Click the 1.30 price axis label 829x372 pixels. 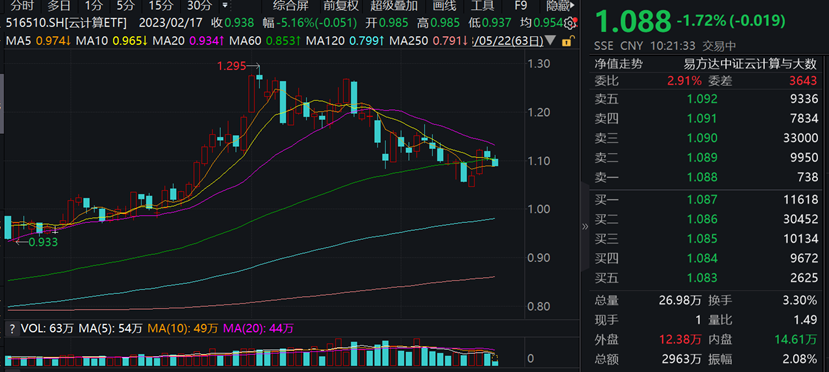(538, 64)
